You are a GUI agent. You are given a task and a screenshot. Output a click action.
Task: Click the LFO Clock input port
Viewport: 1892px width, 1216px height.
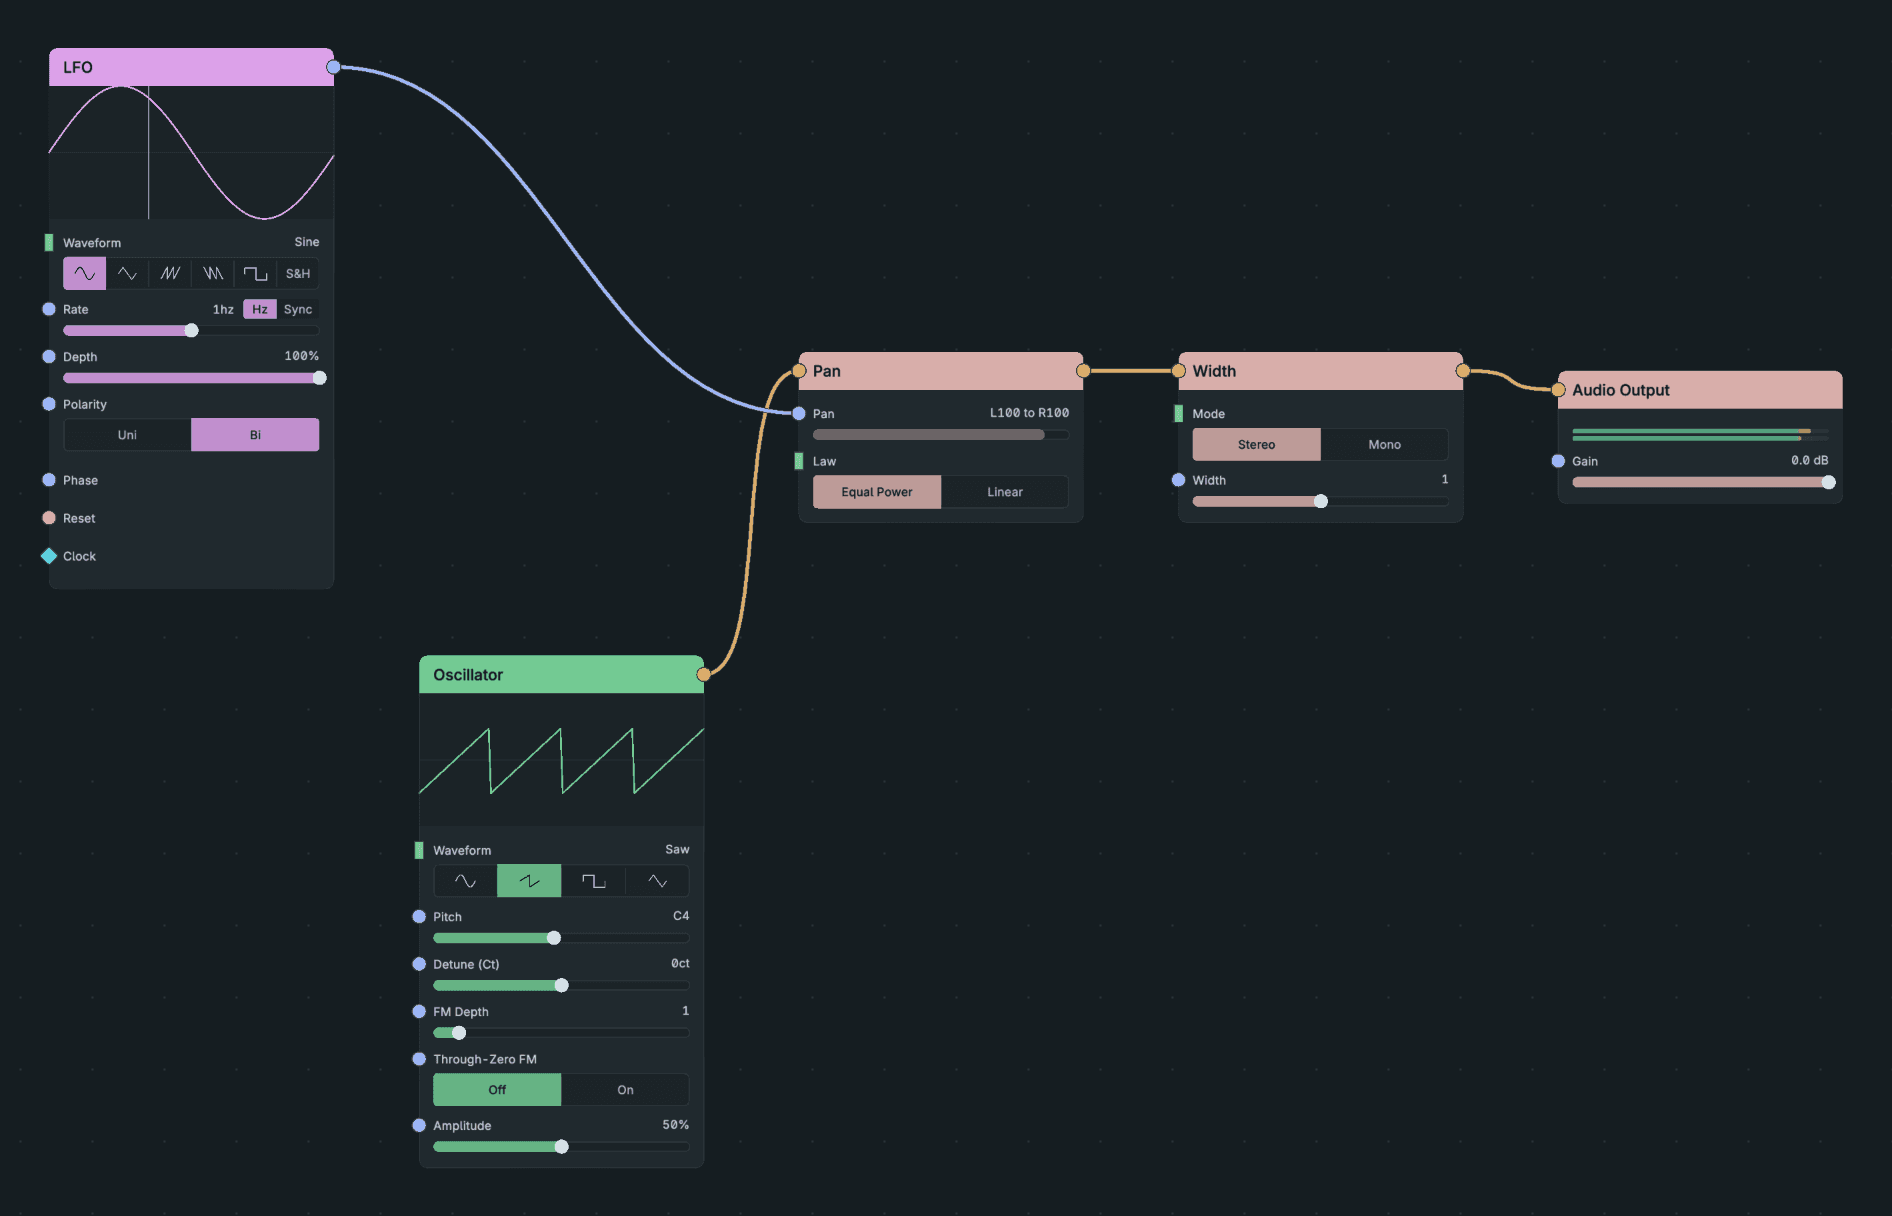pyautogui.click(x=49, y=556)
